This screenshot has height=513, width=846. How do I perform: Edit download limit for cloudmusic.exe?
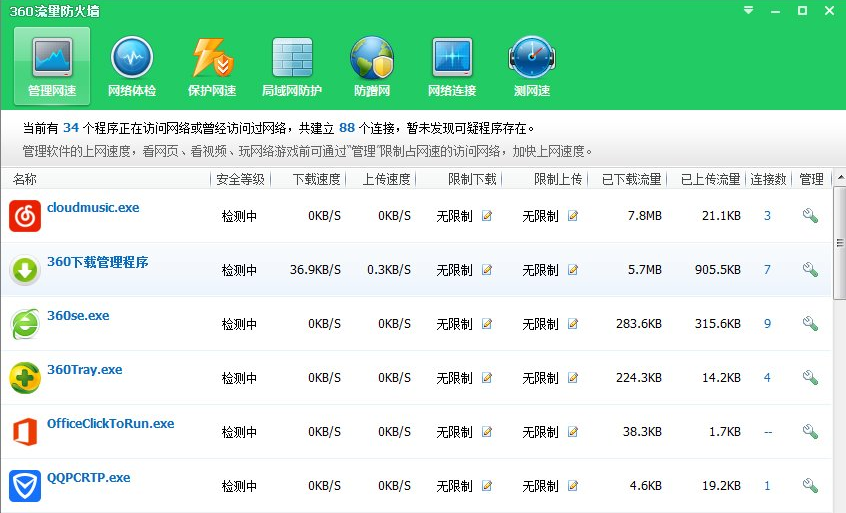487,216
